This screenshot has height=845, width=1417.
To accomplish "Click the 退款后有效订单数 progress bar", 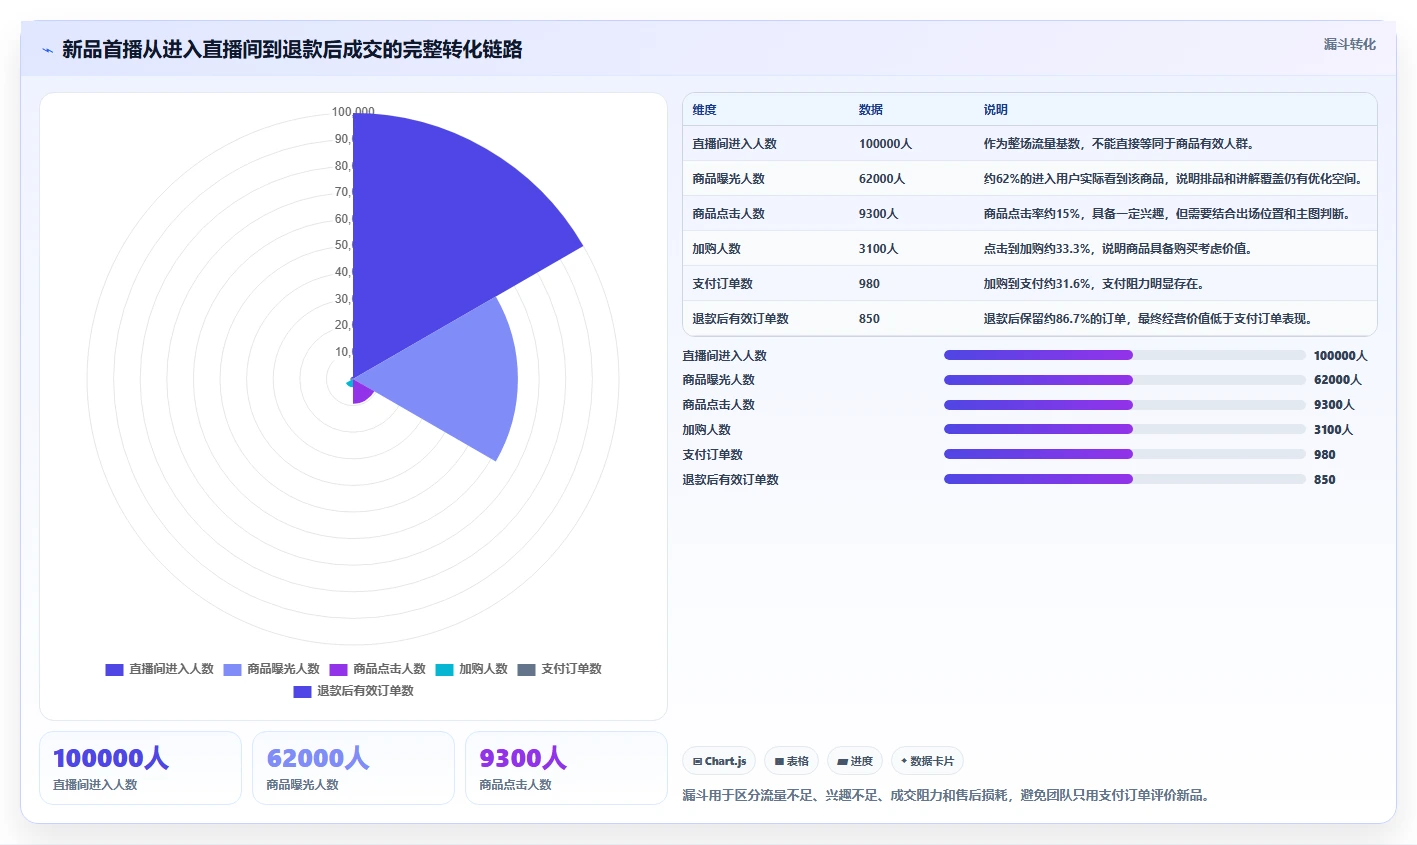I will pos(1124,479).
